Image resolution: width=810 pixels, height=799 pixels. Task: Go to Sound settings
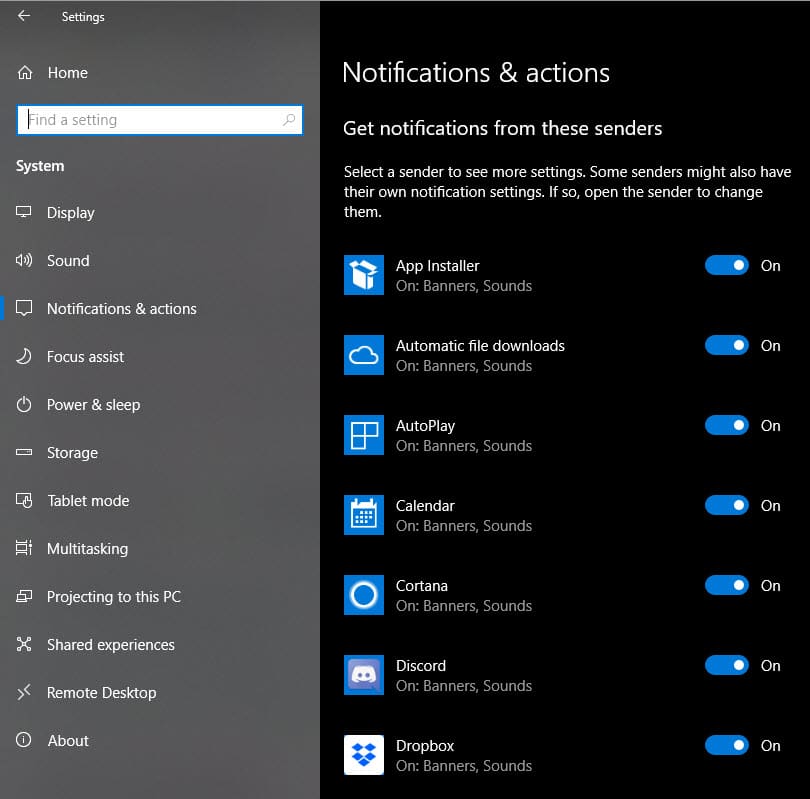click(x=160, y=261)
